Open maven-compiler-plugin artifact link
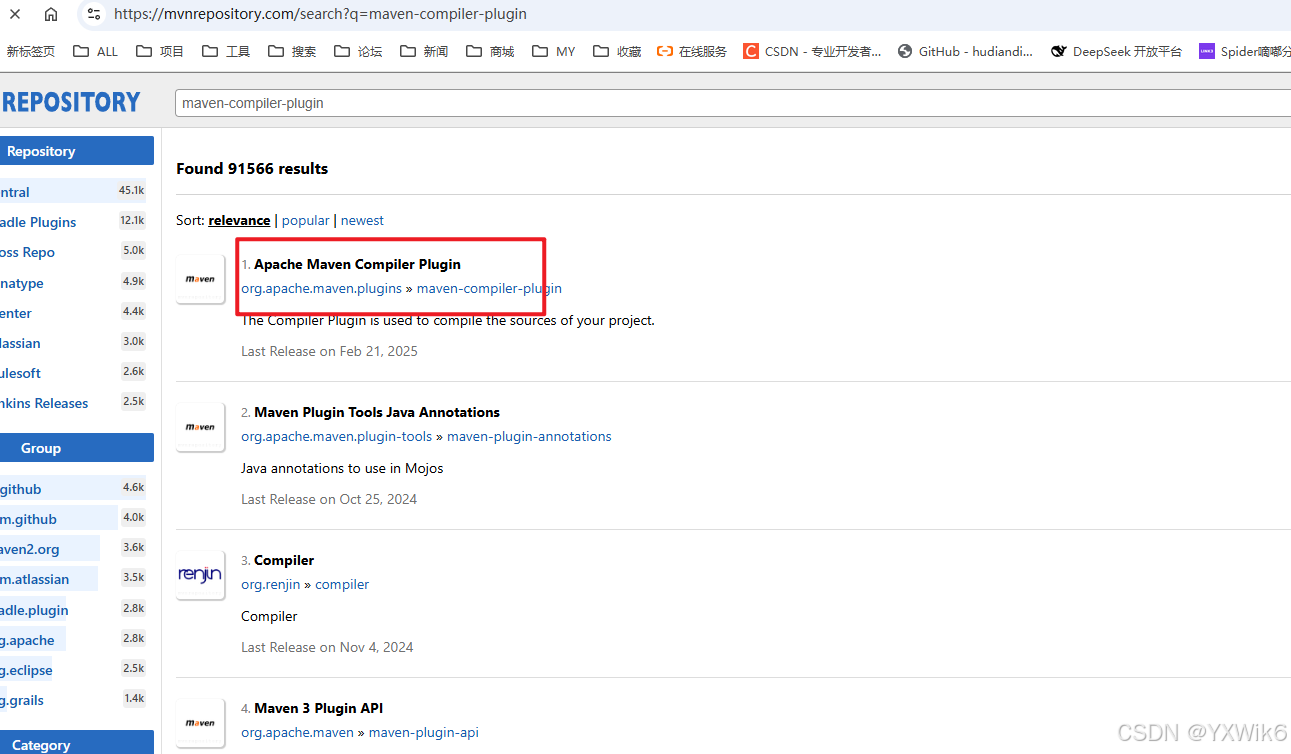This screenshot has width=1291, height=754. coord(489,288)
